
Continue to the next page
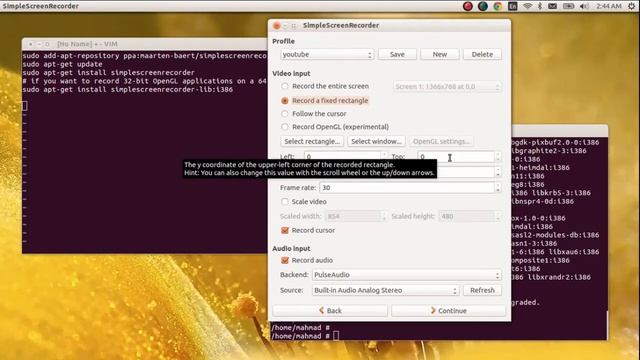449,311
